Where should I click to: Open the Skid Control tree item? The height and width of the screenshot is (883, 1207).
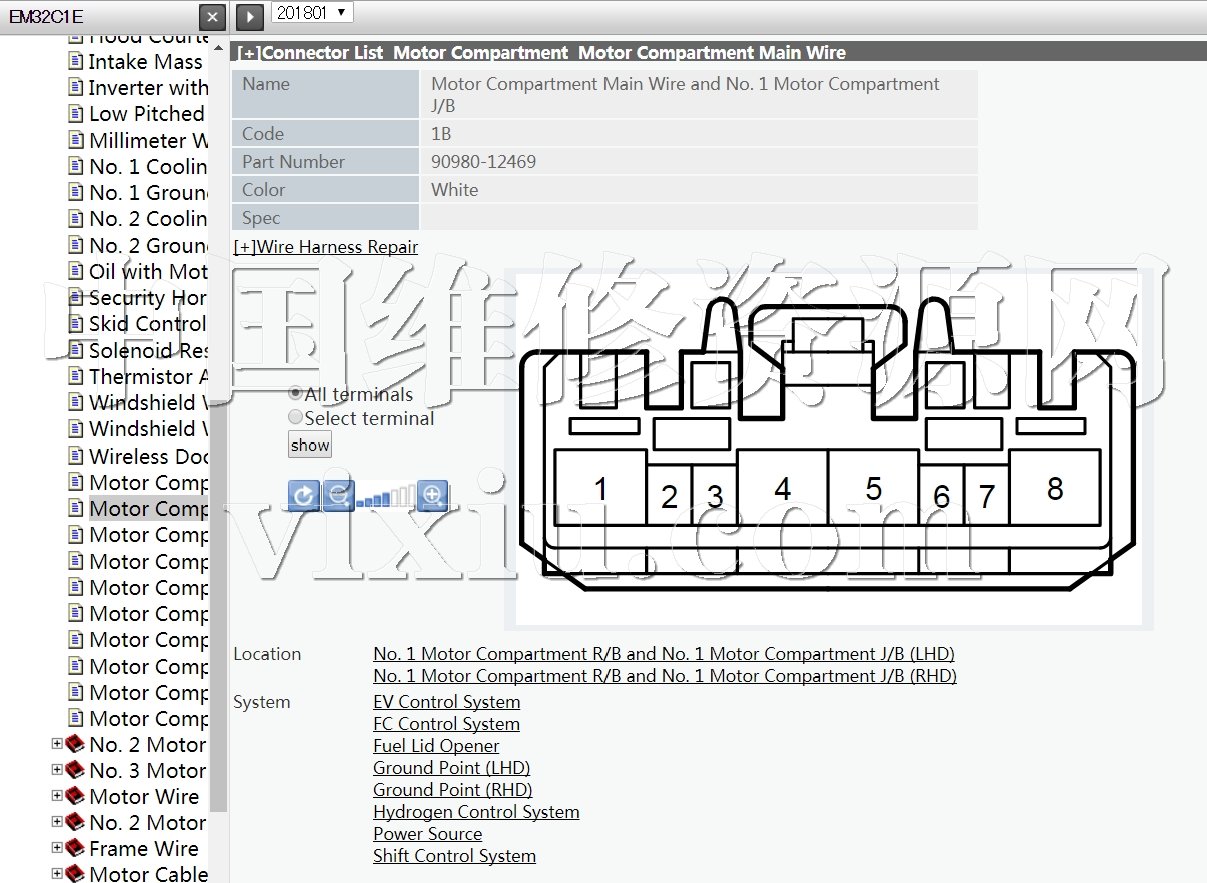pos(147,323)
